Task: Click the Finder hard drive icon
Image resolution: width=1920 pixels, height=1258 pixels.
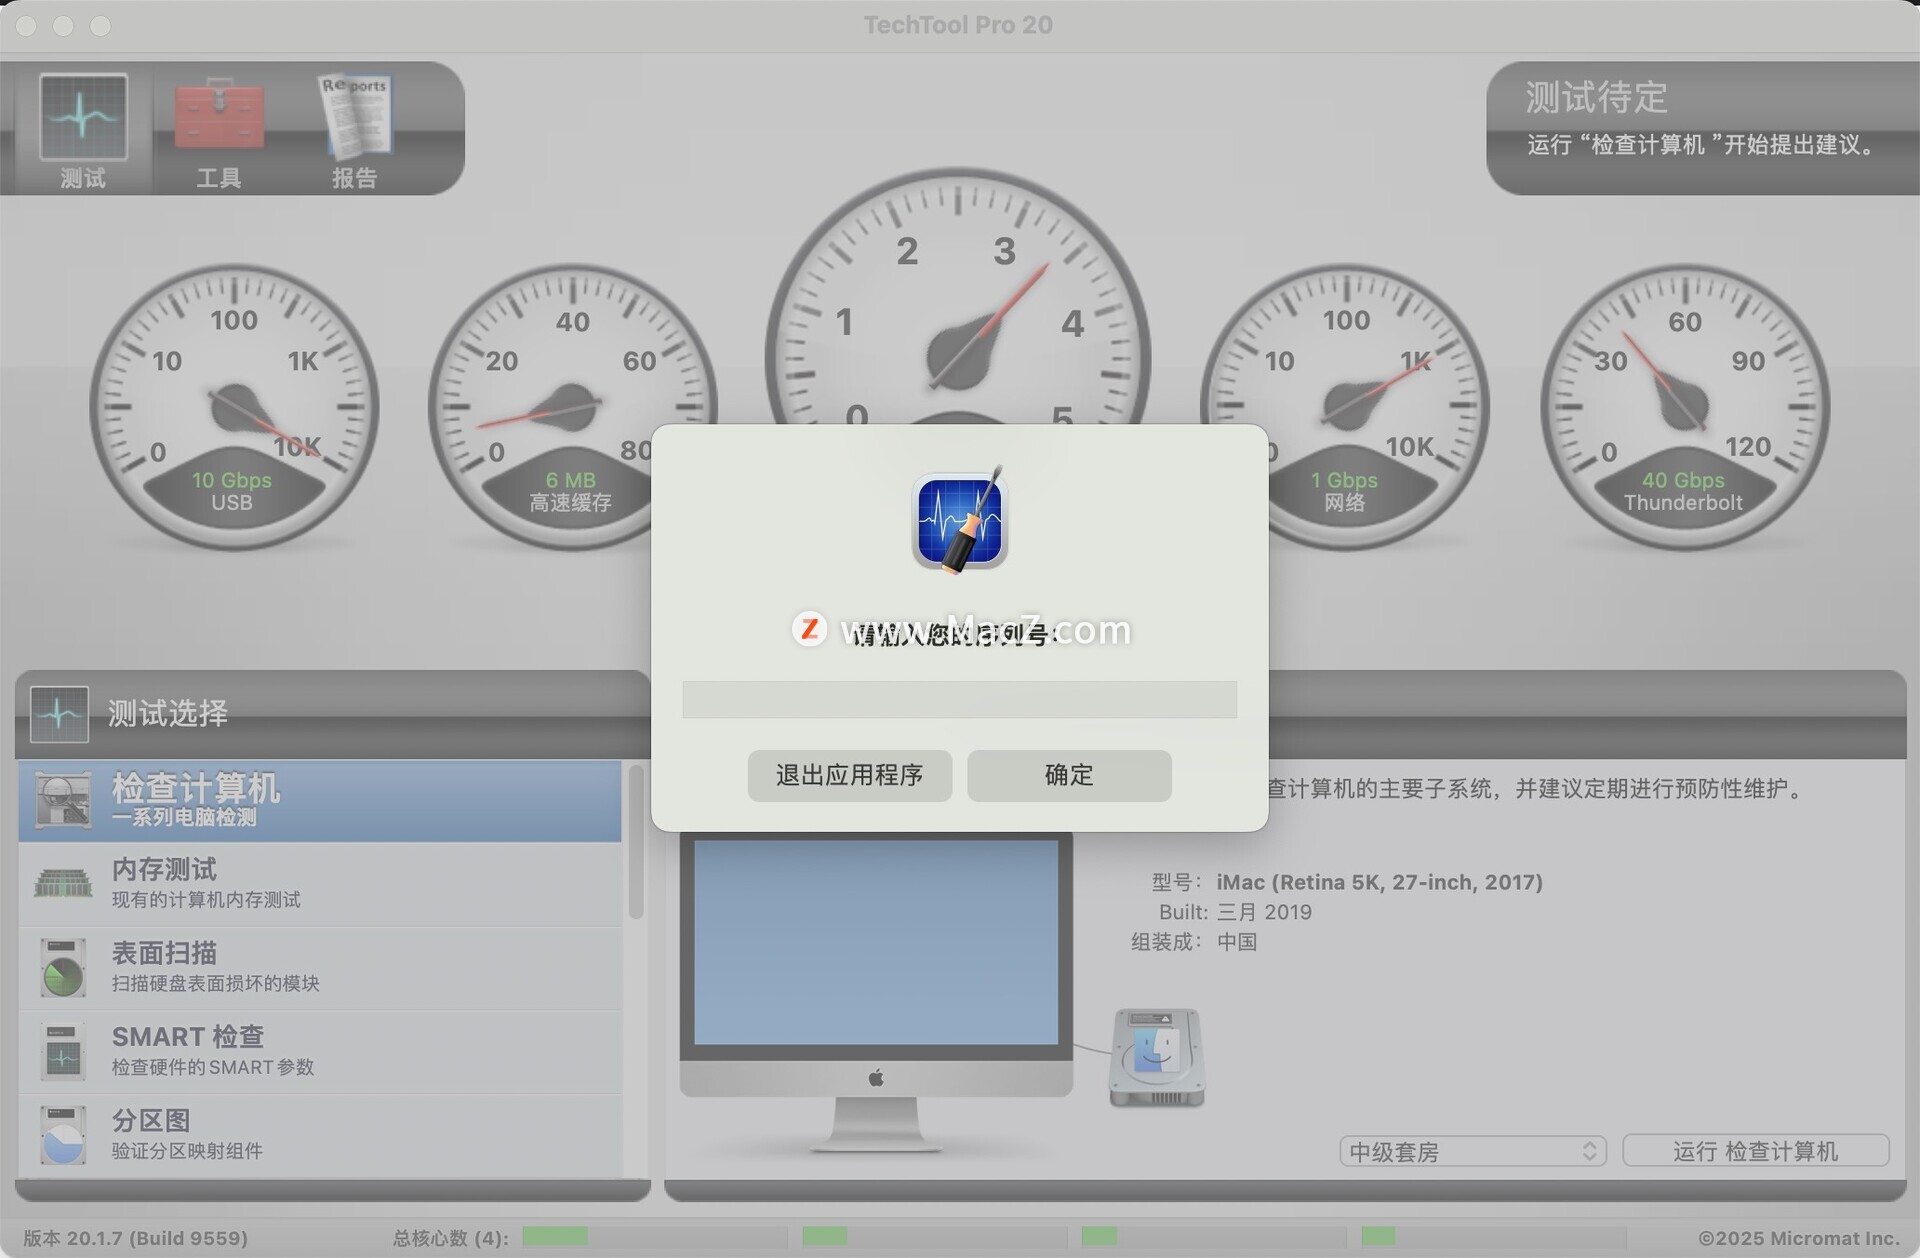Action: point(1157,1057)
